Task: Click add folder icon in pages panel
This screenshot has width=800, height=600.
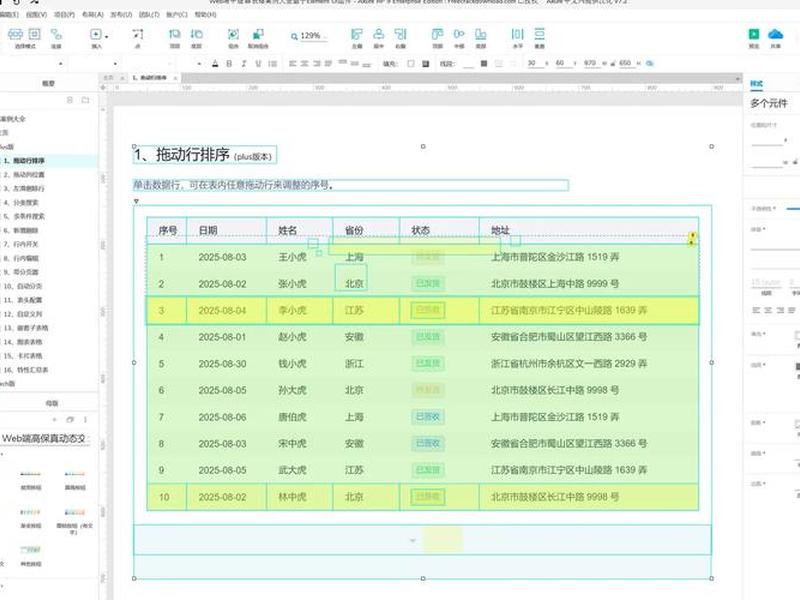Action: pyautogui.click(x=85, y=100)
